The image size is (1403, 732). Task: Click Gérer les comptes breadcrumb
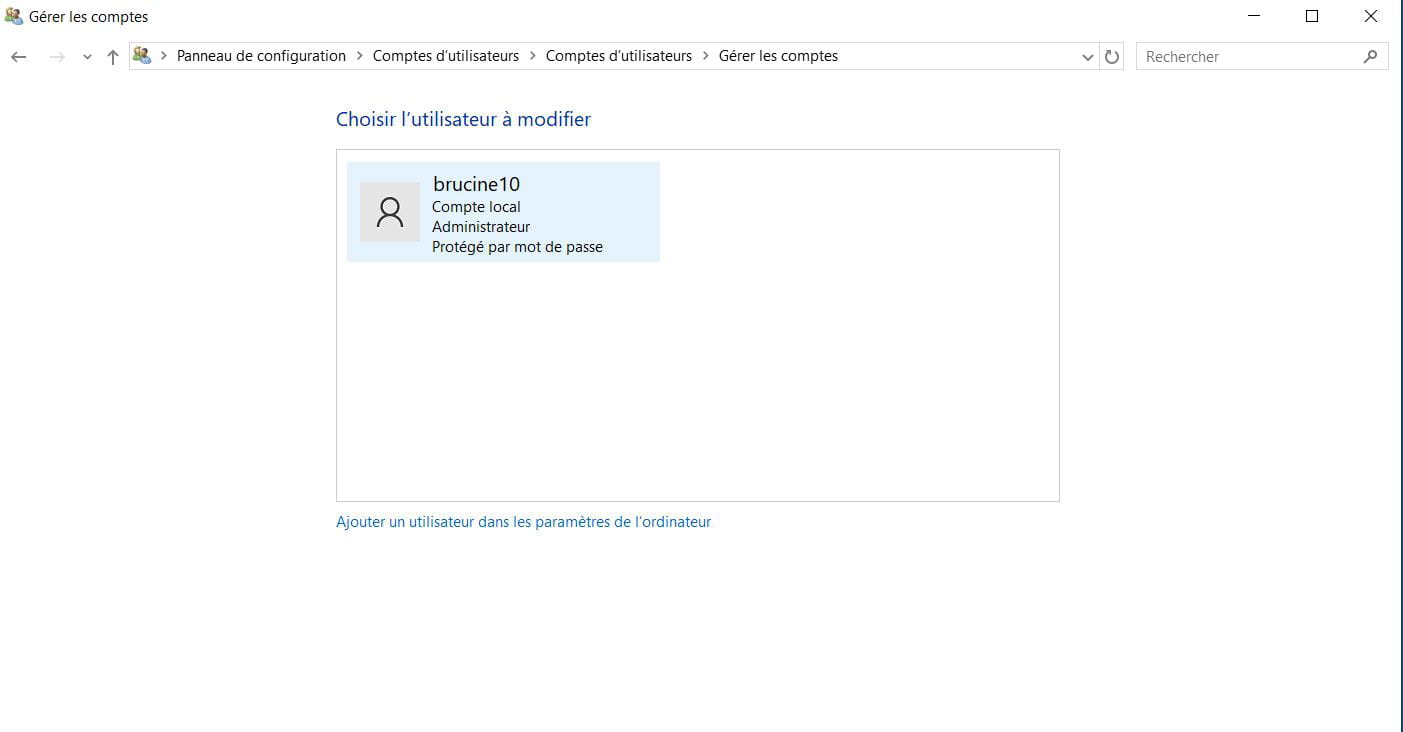click(x=778, y=56)
